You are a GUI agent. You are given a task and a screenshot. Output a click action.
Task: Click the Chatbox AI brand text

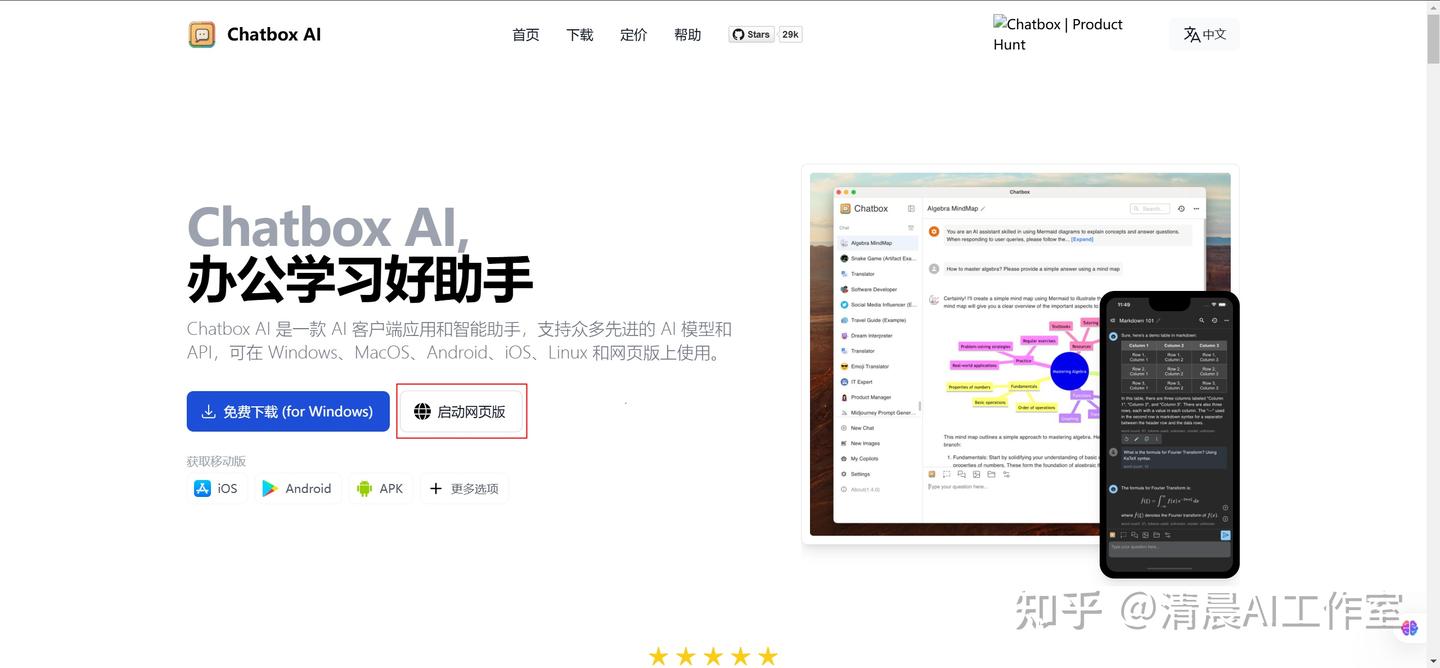pyautogui.click(x=274, y=34)
